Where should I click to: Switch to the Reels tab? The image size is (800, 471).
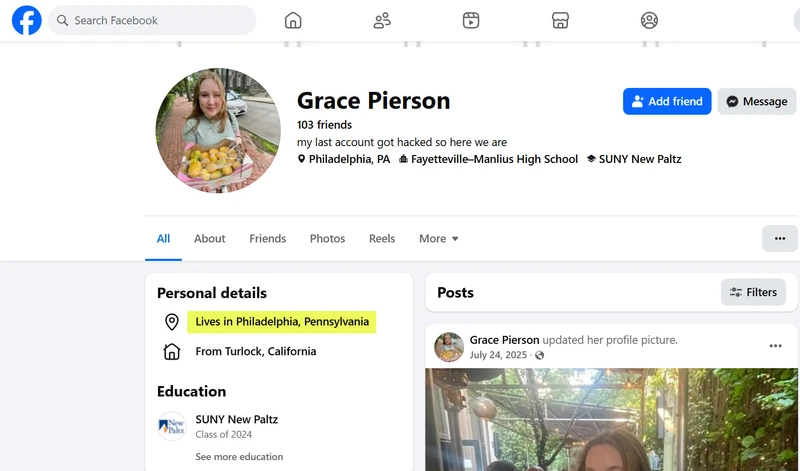pyautogui.click(x=382, y=238)
